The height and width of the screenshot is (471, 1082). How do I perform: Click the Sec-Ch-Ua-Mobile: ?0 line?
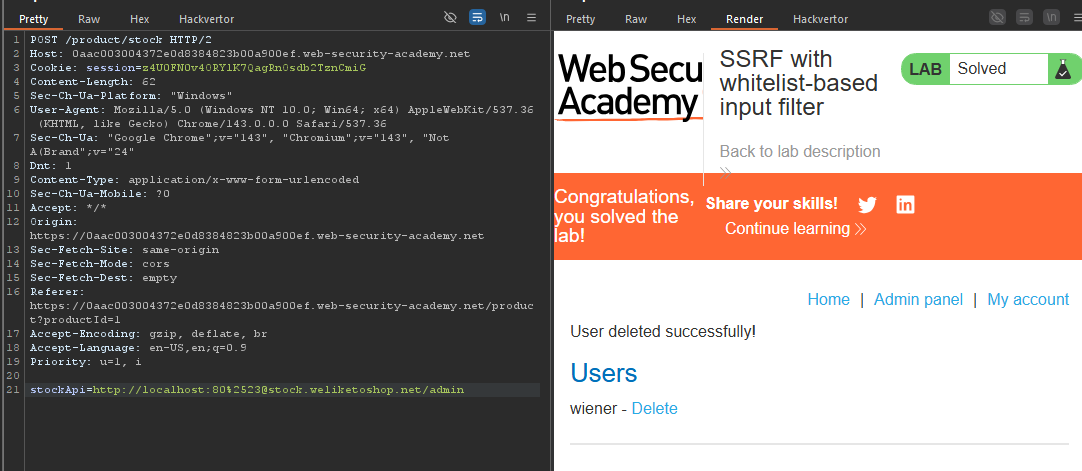click(99, 193)
